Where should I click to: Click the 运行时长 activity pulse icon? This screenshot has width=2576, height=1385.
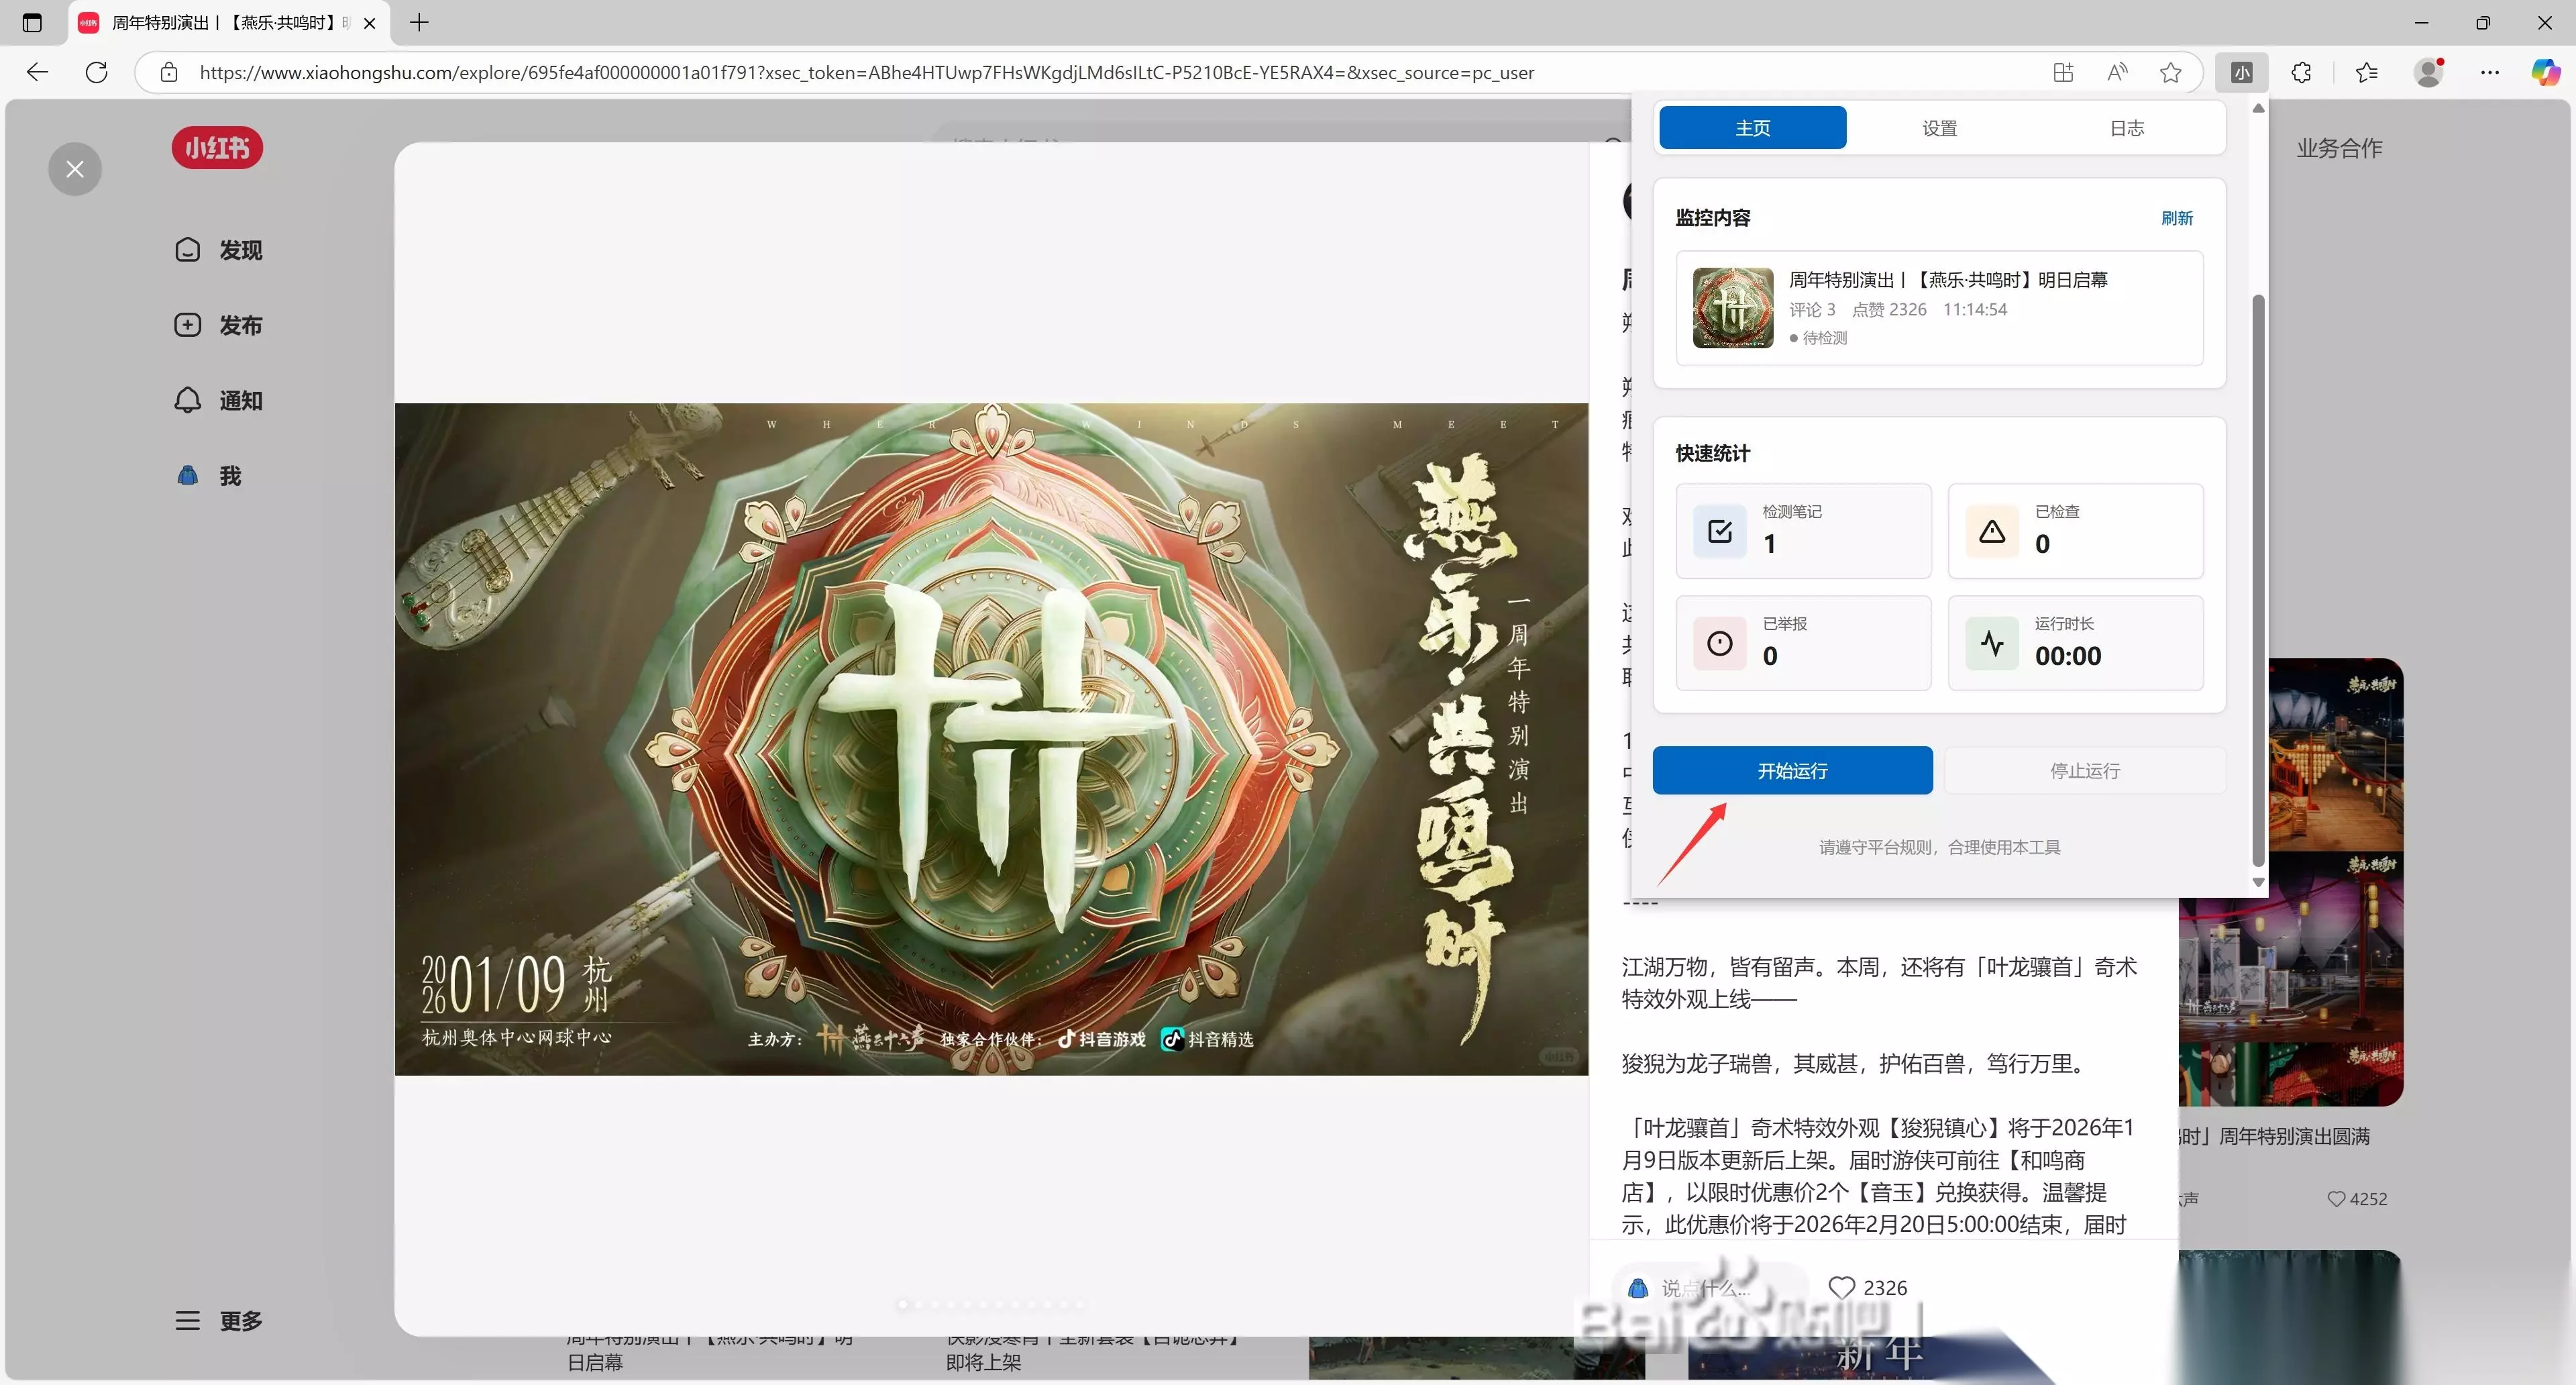click(1992, 643)
